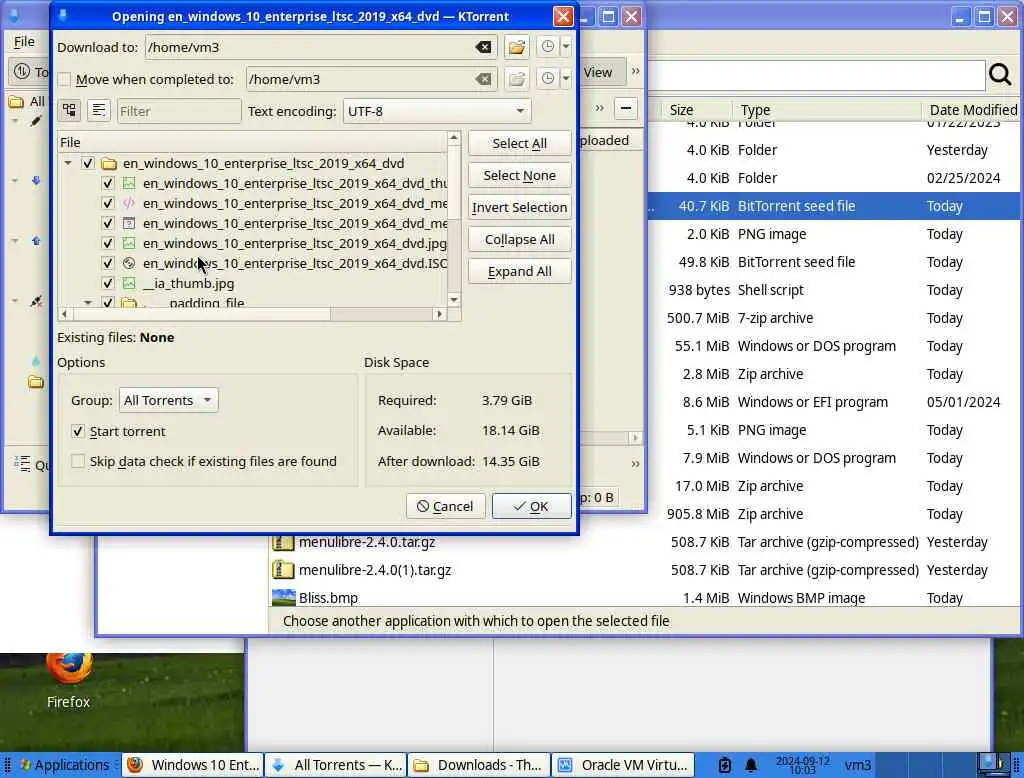Open the Firefox desktop icon
Image resolution: width=1024 pixels, height=778 pixels.
69,668
